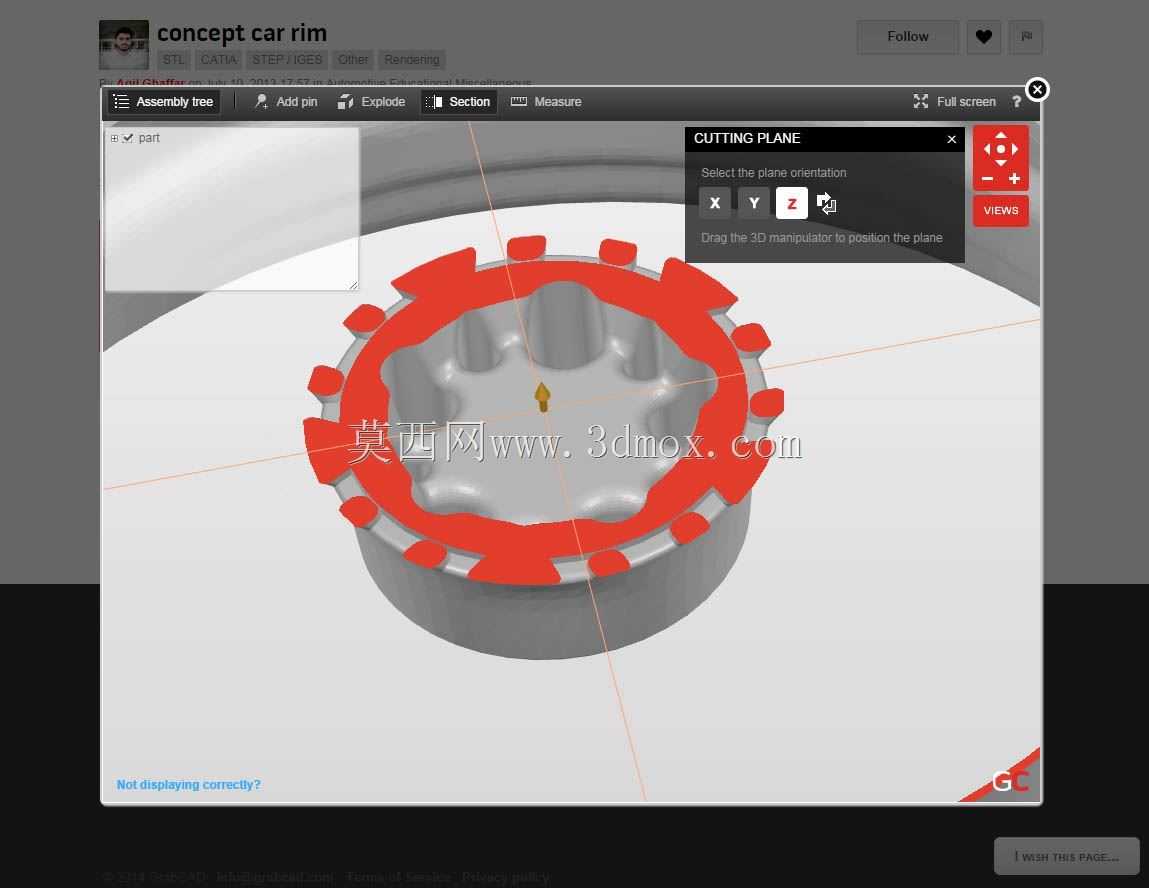1149x888 pixels.
Task: Open the CATIA tag
Action: 218,59
